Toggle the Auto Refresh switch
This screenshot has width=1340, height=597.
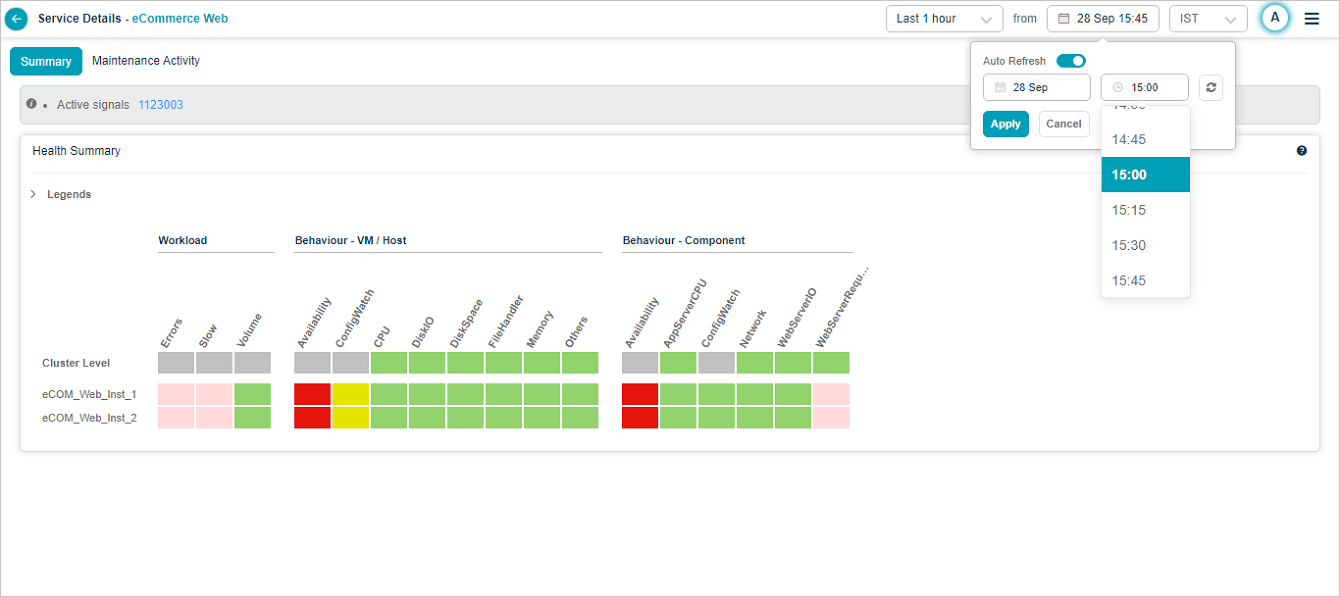pyautogui.click(x=1071, y=61)
